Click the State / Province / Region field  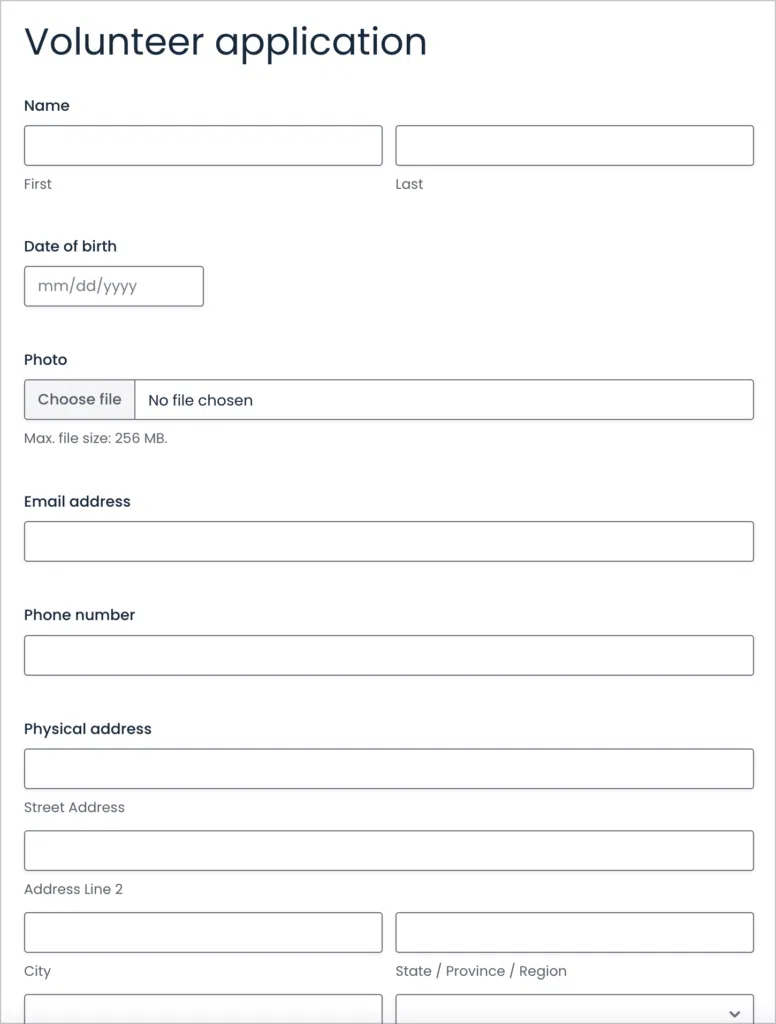coord(574,932)
